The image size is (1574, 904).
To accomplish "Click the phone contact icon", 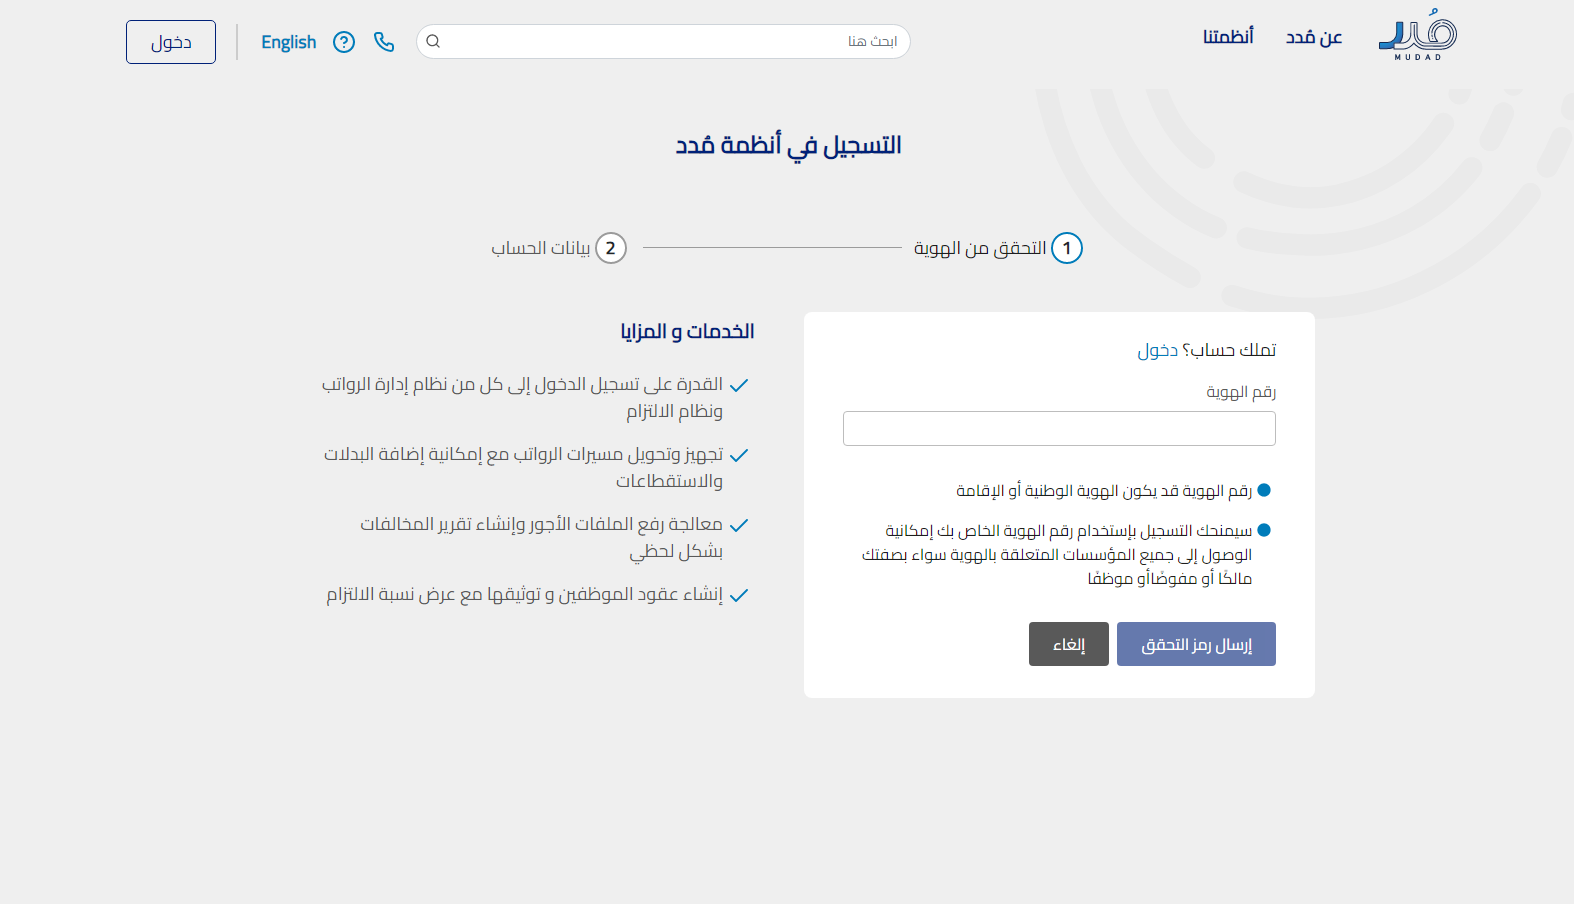I will [384, 42].
